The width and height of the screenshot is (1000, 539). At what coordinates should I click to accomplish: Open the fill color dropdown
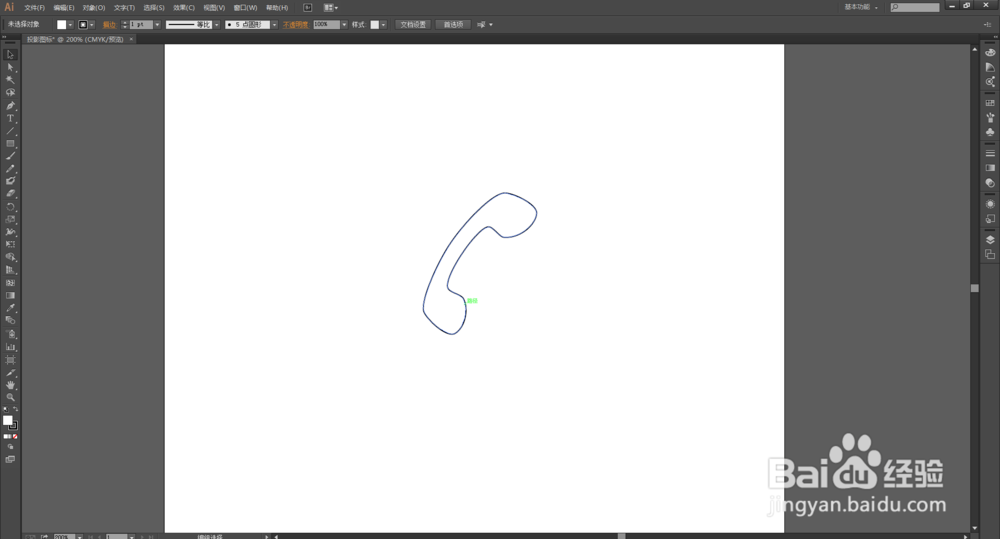click(x=70, y=25)
